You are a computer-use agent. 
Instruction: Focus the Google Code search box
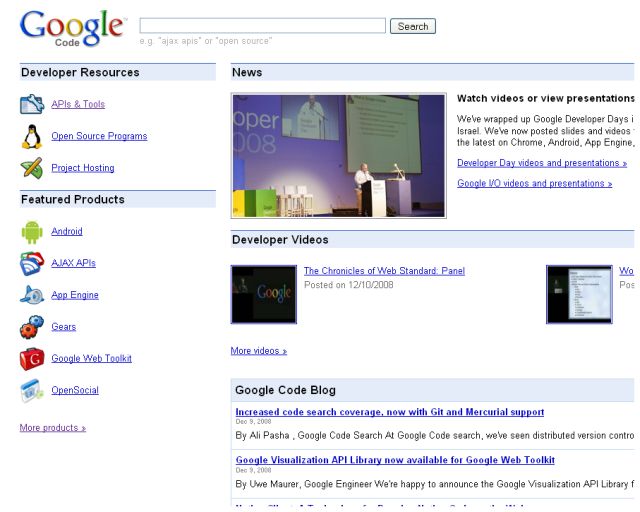point(262,26)
